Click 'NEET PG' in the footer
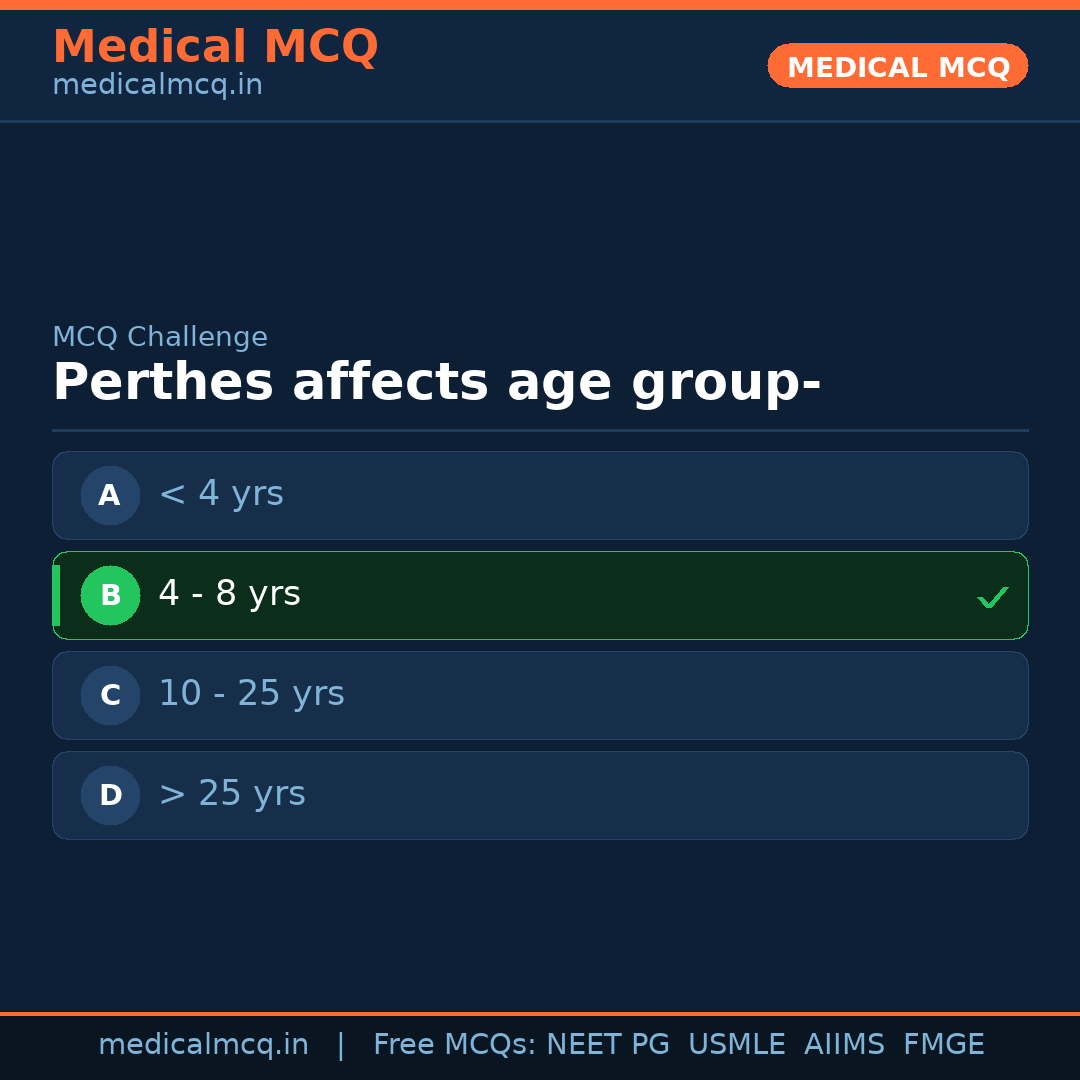Viewport: 1080px width, 1080px height. [x=607, y=1044]
